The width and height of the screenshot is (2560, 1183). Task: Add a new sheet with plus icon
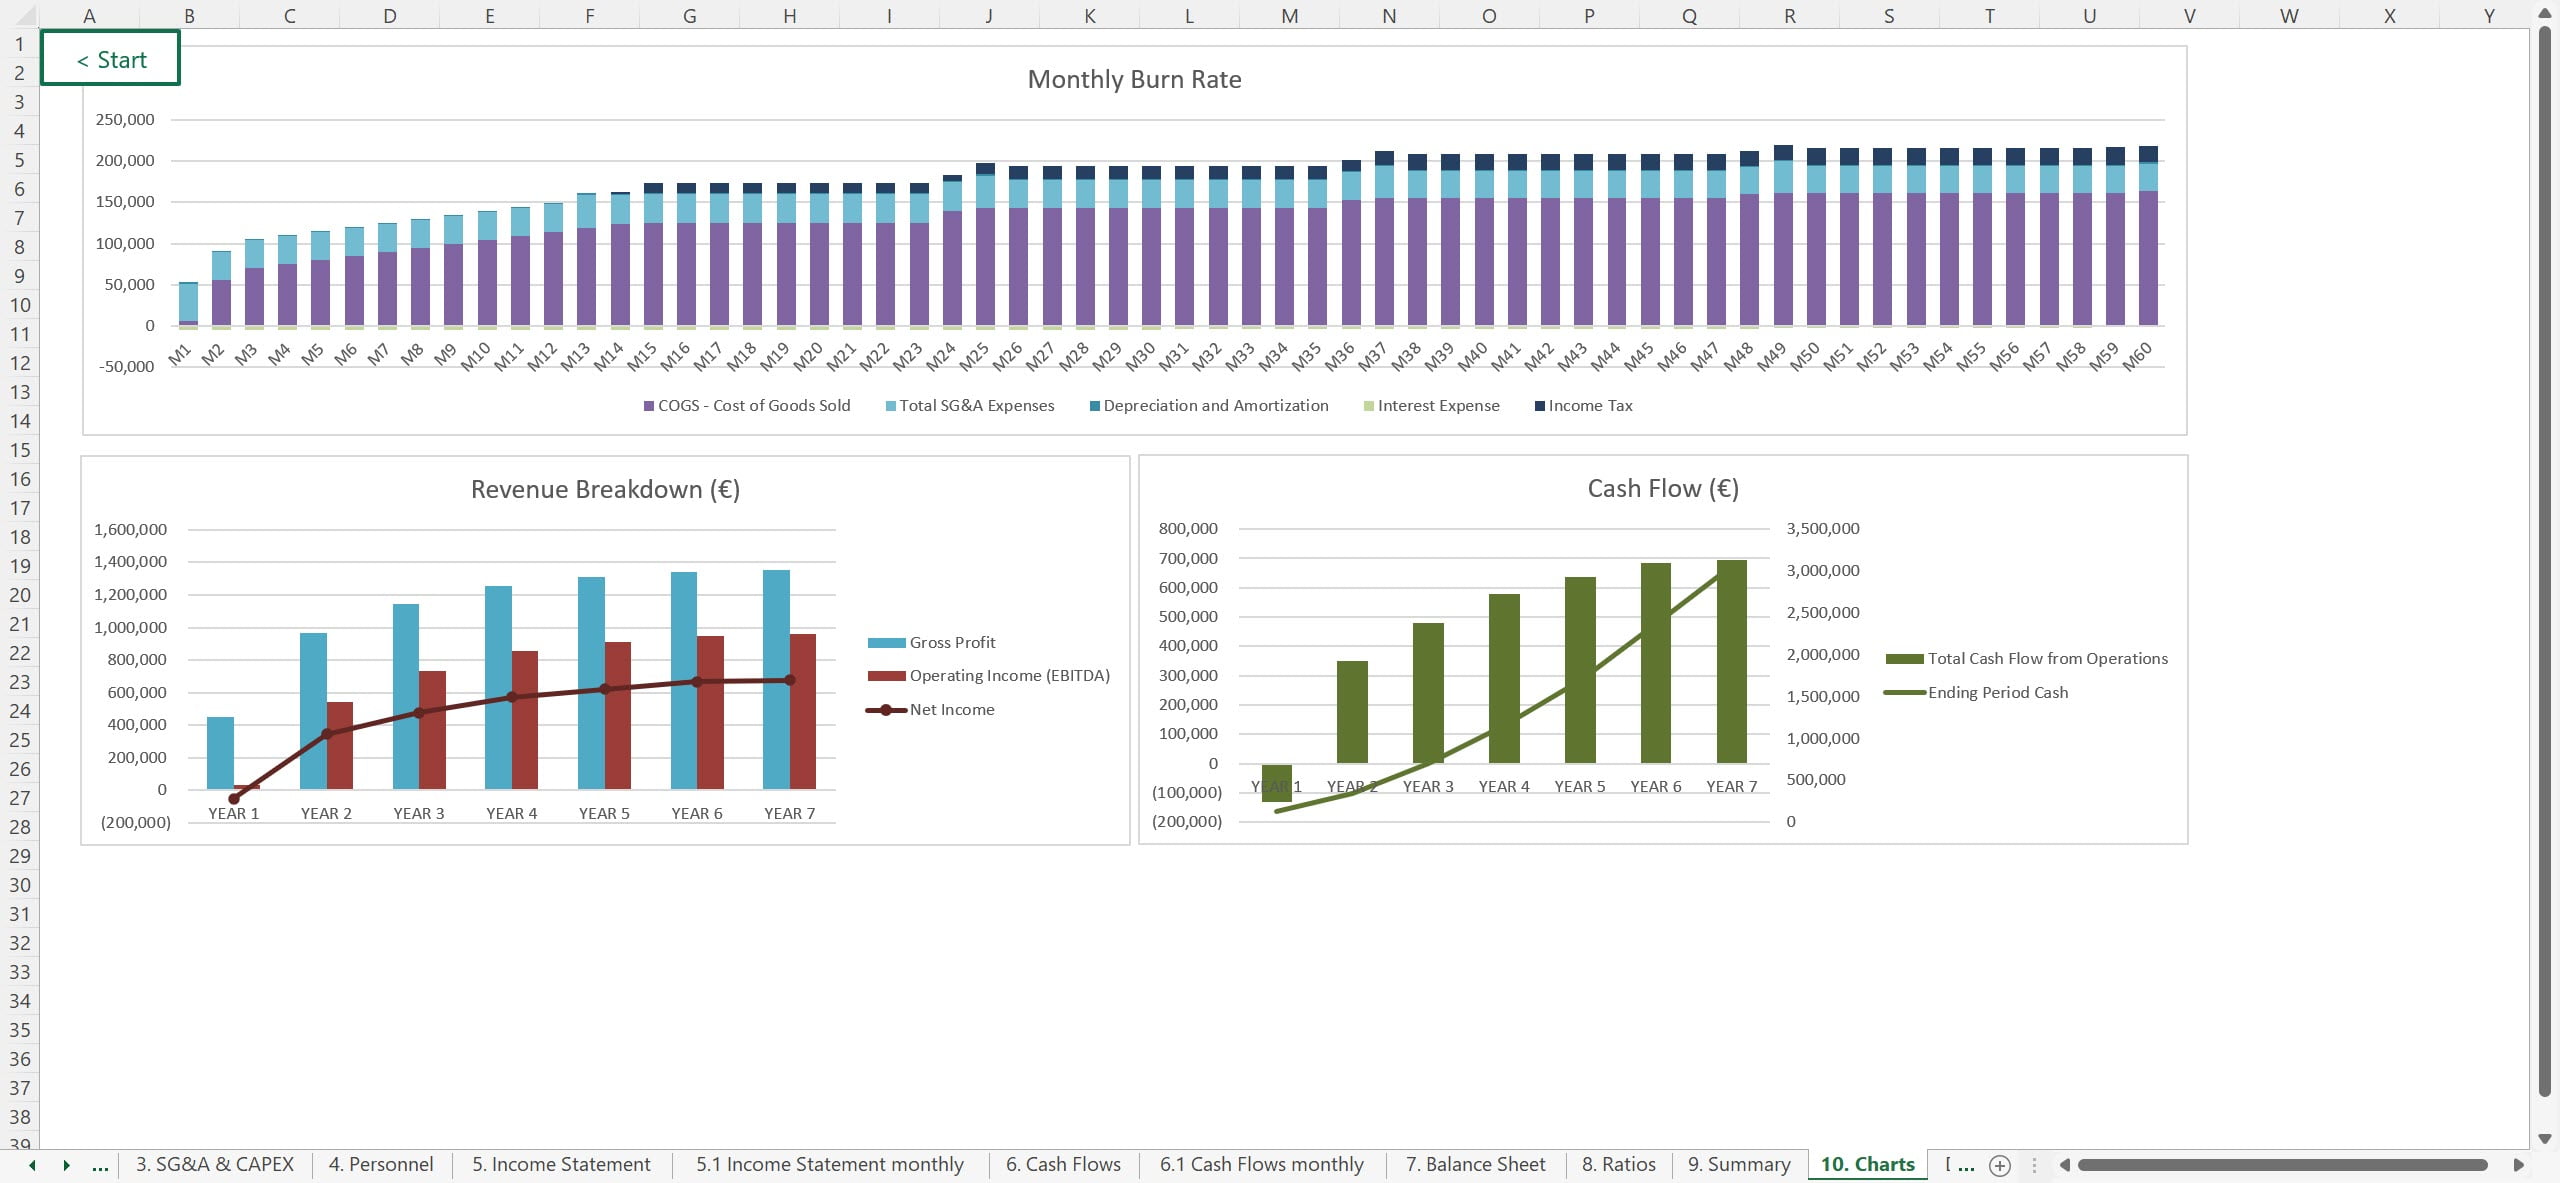pos(1999,1165)
